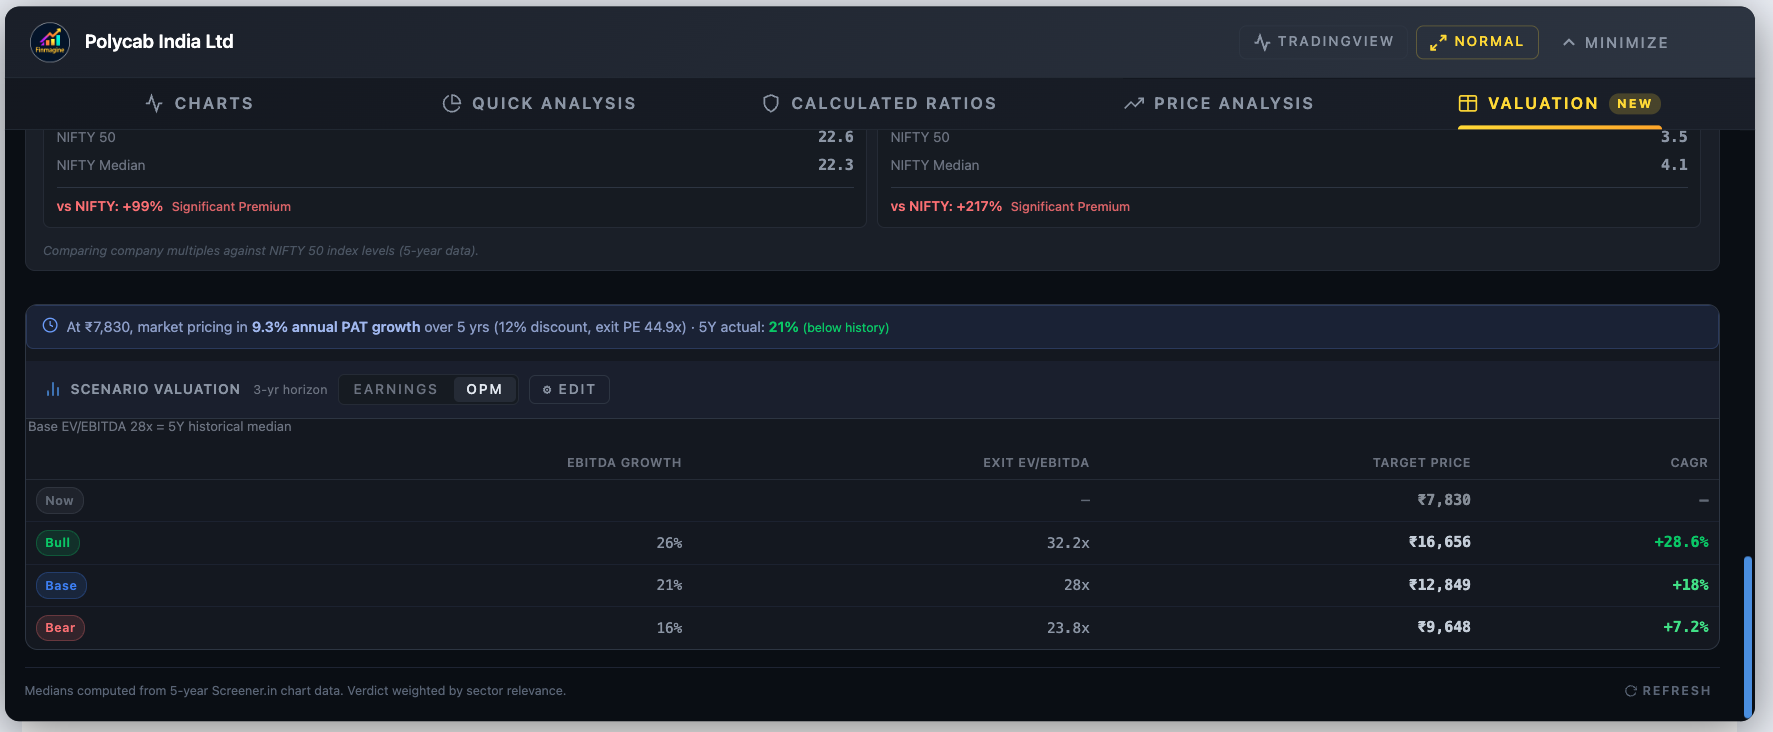Click the TARGET PRICE column header
Image resolution: width=1773 pixels, height=732 pixels.
pos(1421,463)
